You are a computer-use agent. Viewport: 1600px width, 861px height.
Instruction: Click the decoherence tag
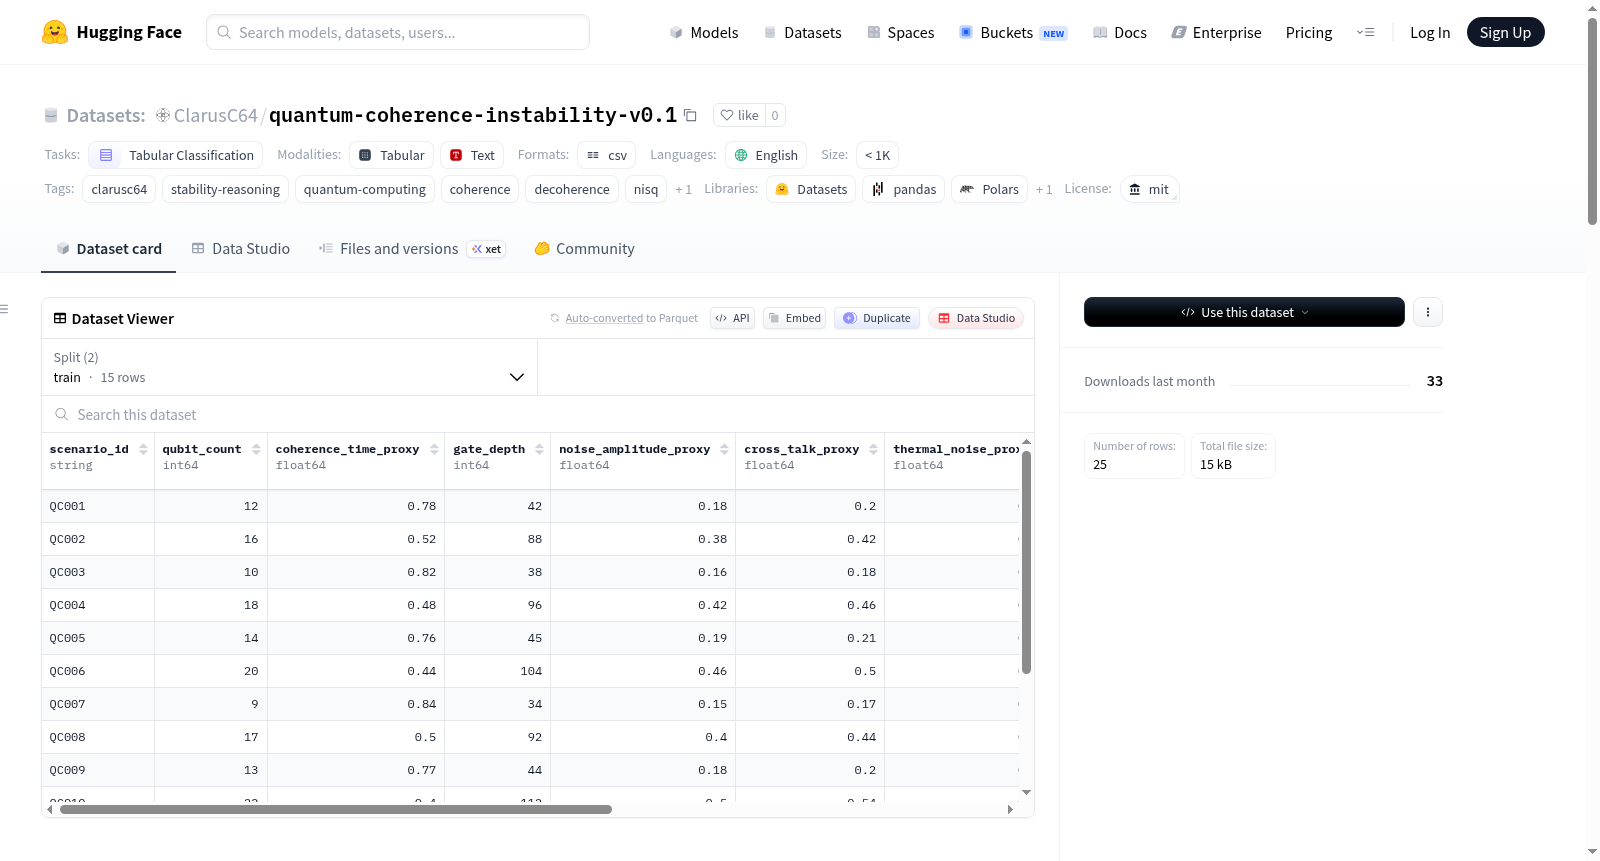(572, 189)
